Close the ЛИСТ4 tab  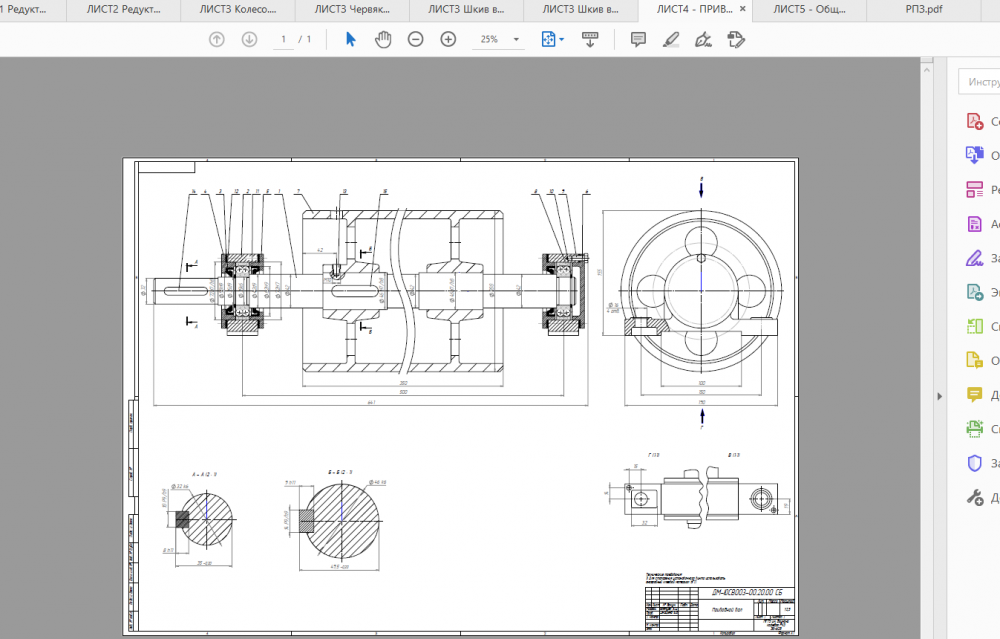742,10
